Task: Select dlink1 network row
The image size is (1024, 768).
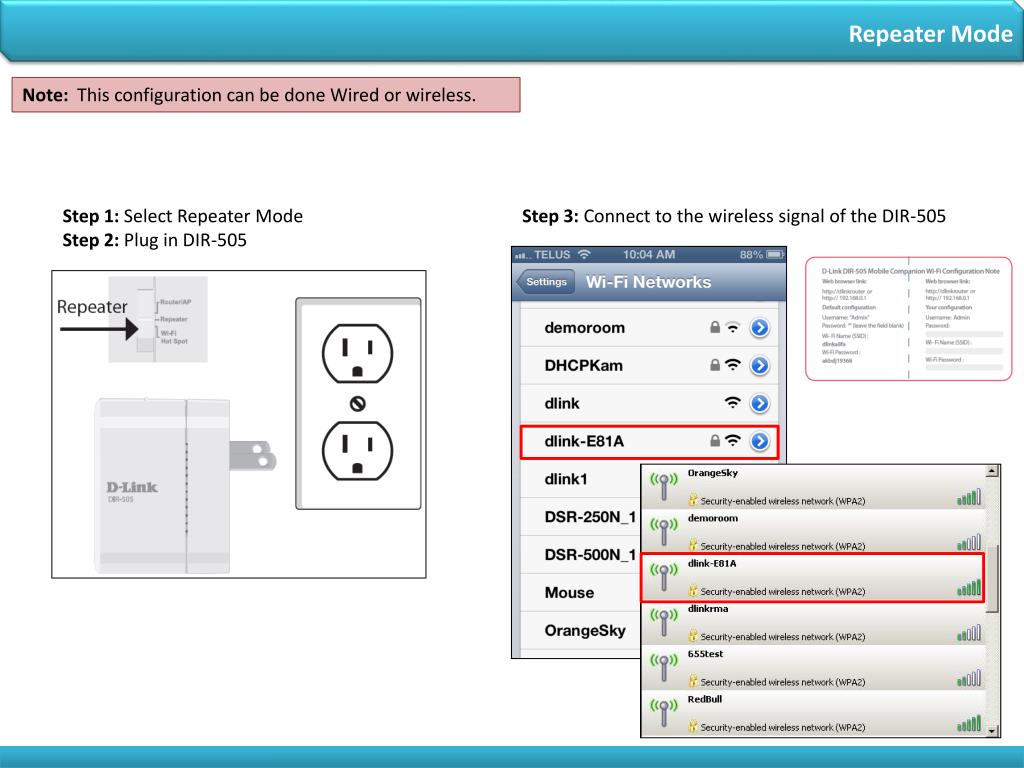Action: point(581,479)
